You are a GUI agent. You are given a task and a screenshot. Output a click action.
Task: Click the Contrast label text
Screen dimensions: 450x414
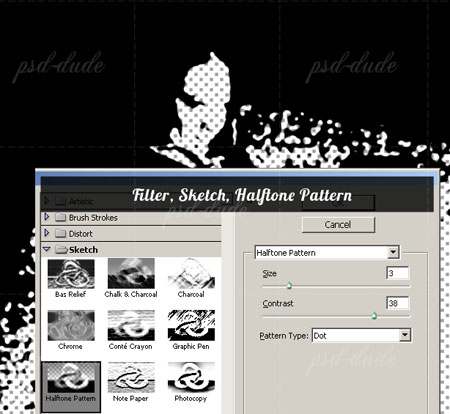(x=278, y=304)
